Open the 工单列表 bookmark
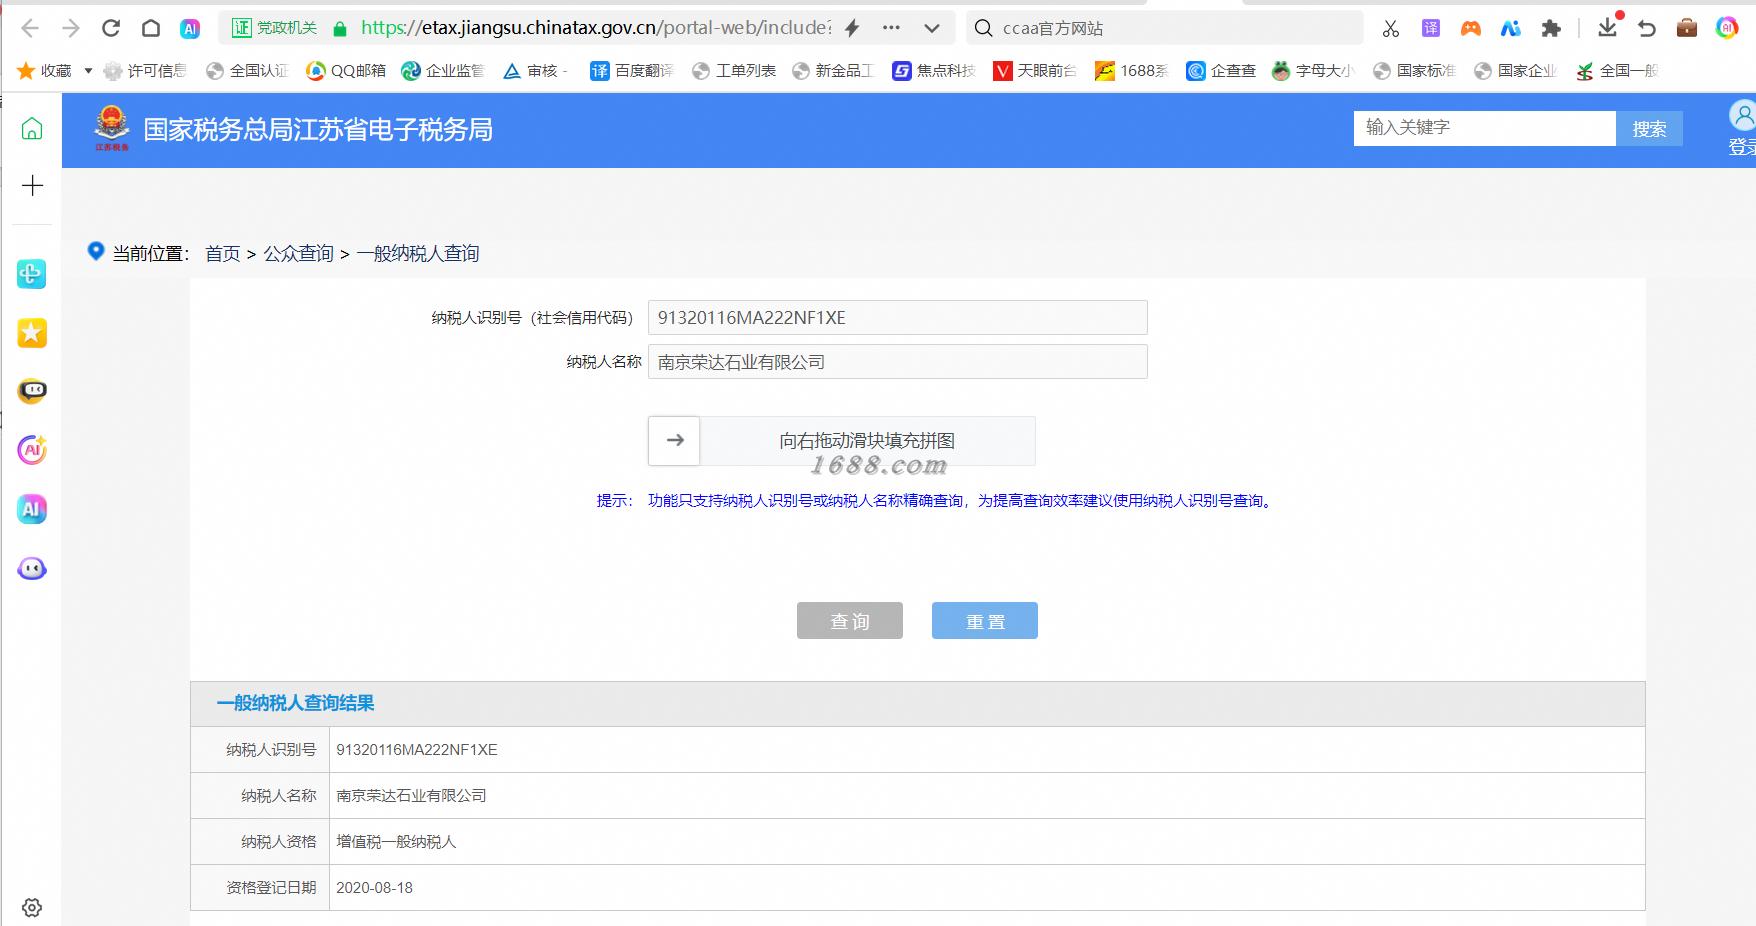1756x926 pixels. [x=734, y=70]
